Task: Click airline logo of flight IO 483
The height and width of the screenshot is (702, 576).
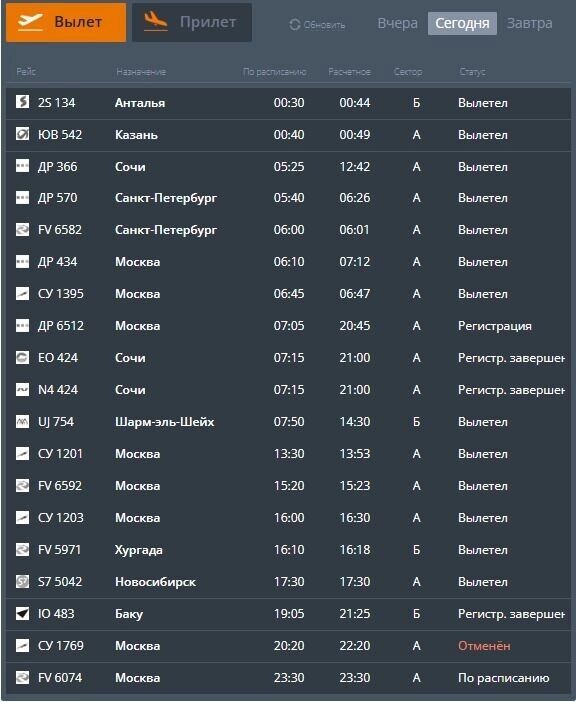Action: pos(22,613)
